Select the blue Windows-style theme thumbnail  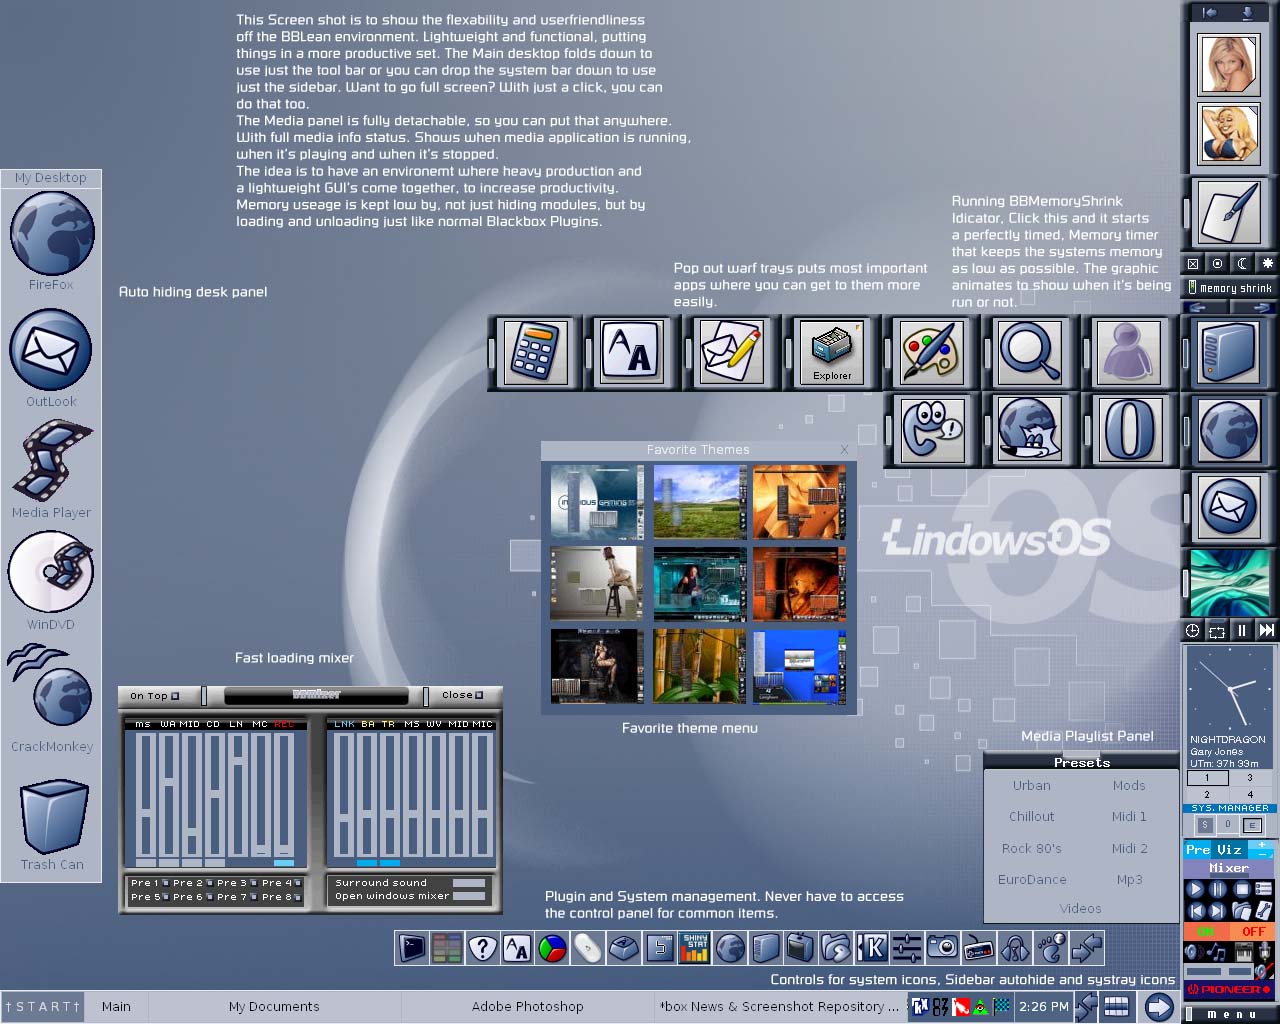point(799,666)
